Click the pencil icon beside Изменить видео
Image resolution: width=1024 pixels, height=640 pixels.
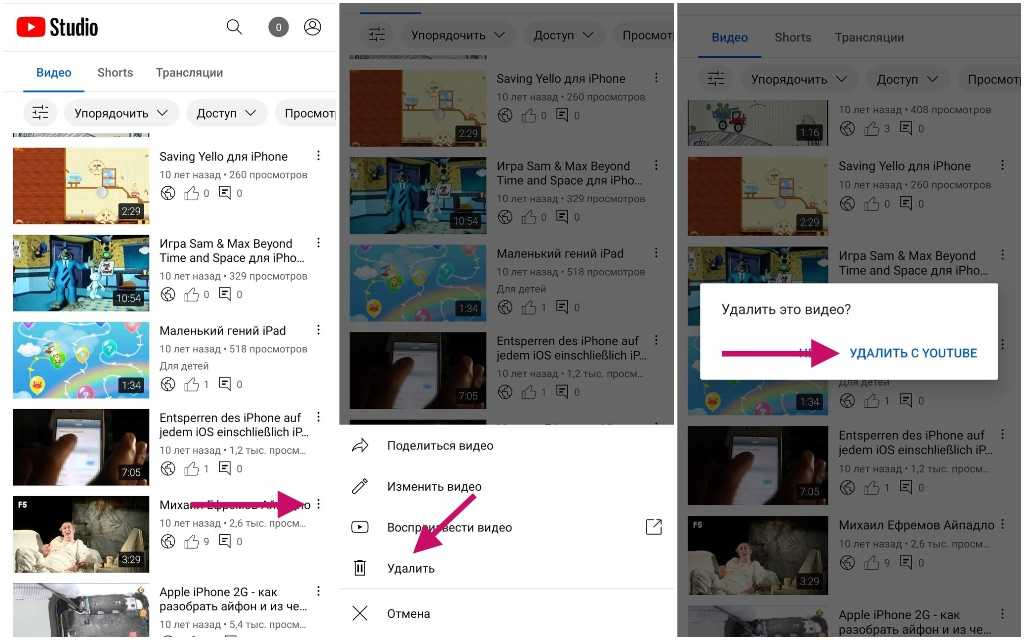coord(360,487)
